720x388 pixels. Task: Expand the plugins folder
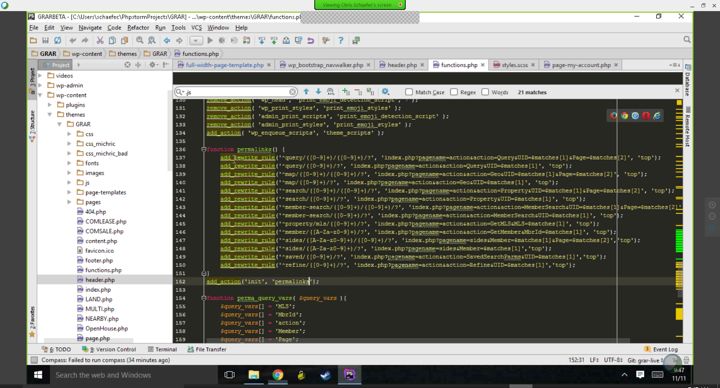(x=50, y=105)
